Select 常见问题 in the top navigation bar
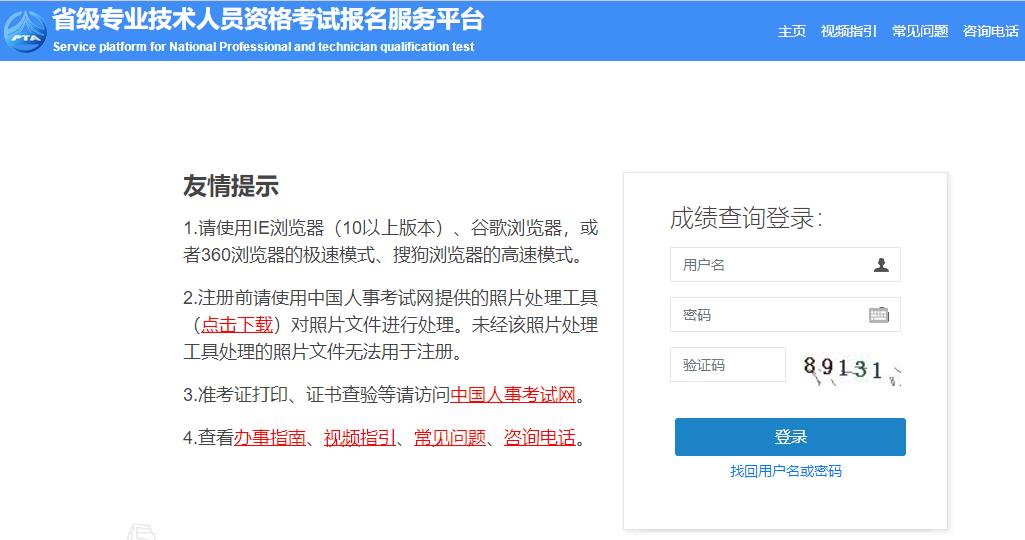 click(x=920, y=31)
